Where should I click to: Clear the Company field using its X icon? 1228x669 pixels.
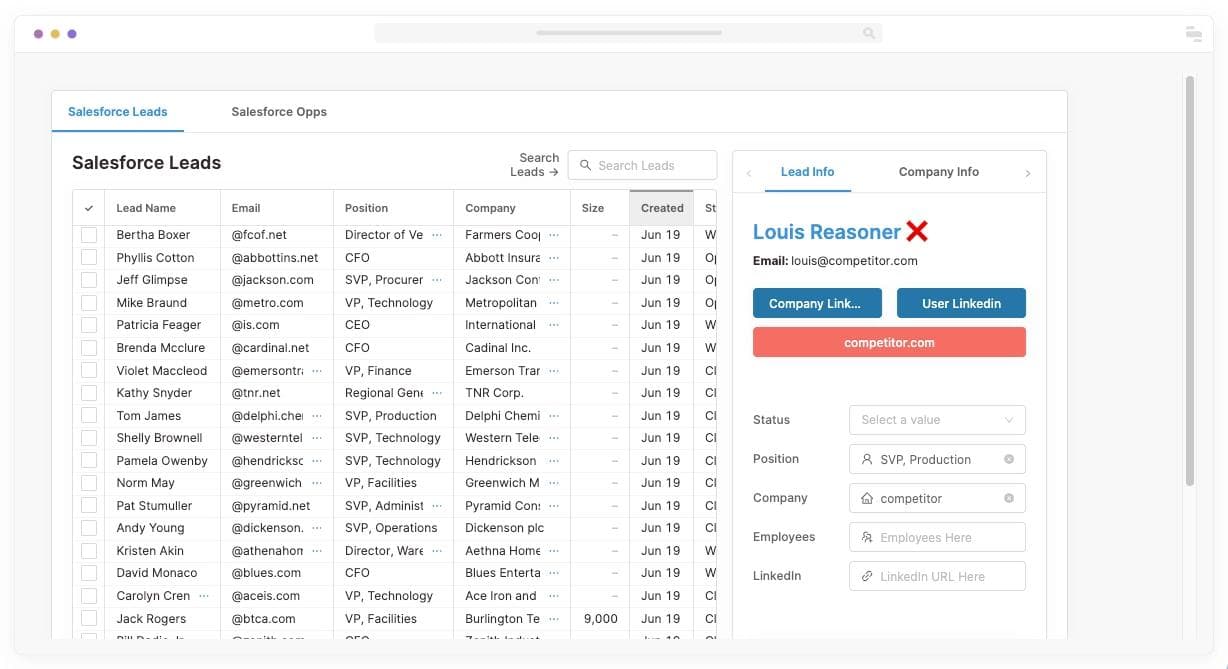(x=1008, y=498)
